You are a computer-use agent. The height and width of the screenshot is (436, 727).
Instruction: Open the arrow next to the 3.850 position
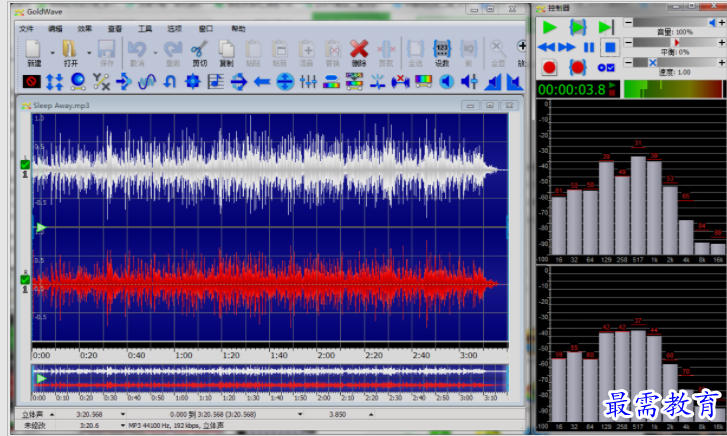(370, 414)
